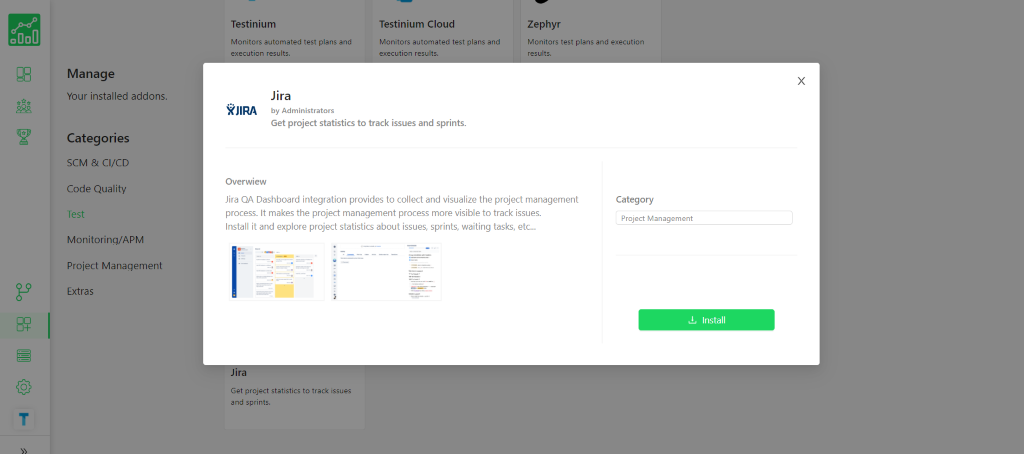Click 'Your installed addons.' text

point(117,97)
